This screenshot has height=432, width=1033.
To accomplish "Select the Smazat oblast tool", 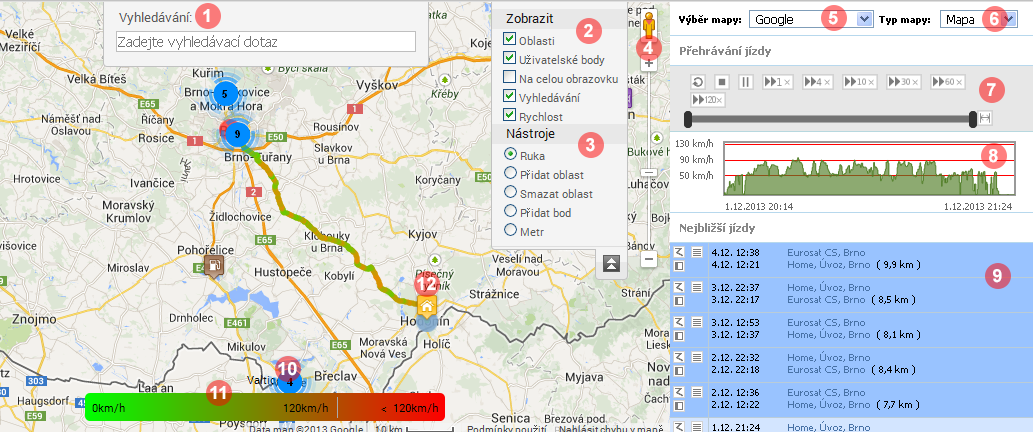I will 510,192.
